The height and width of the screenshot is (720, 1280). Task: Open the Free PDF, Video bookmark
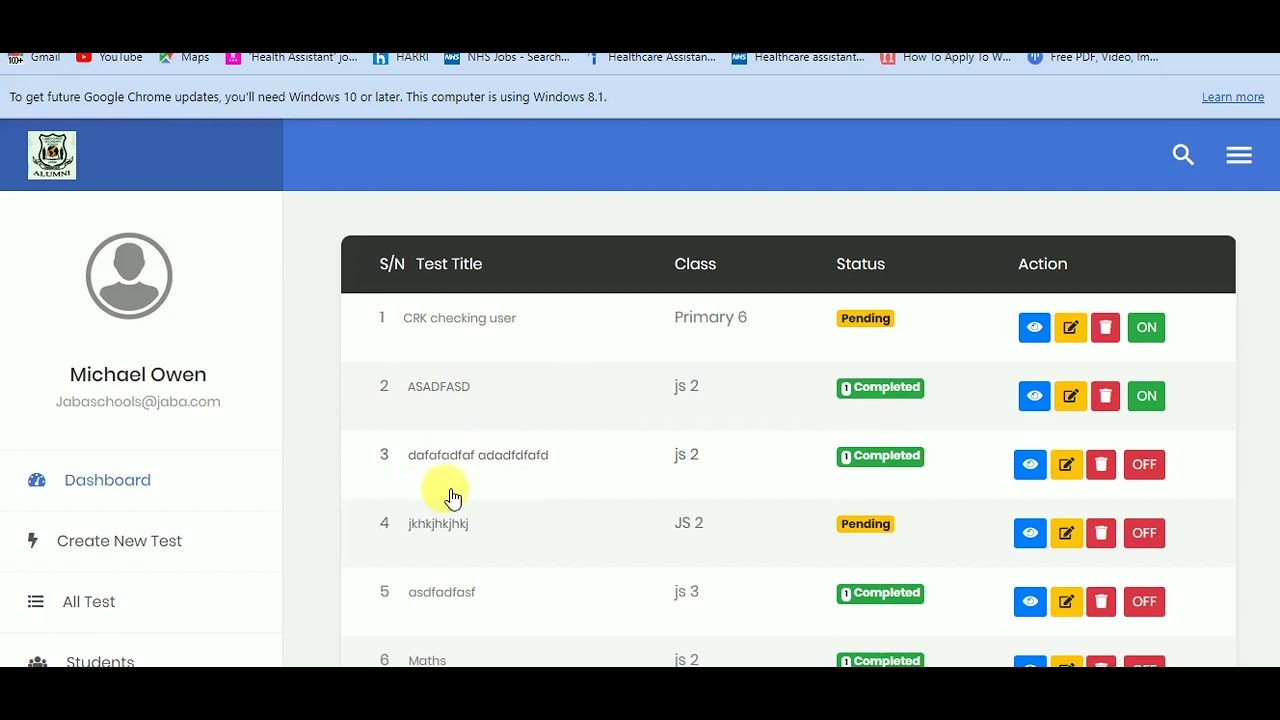[1093, 57]
